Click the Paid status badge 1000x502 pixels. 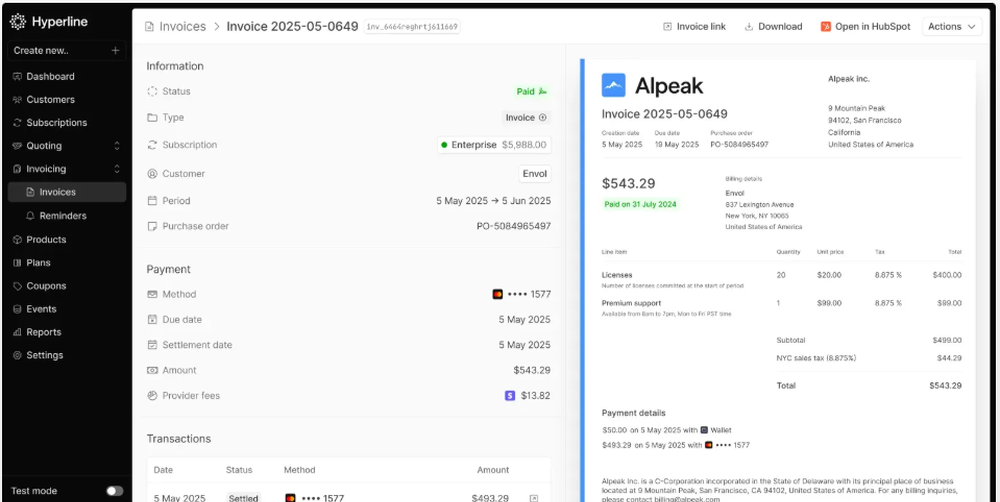click(x=531, y=91)
